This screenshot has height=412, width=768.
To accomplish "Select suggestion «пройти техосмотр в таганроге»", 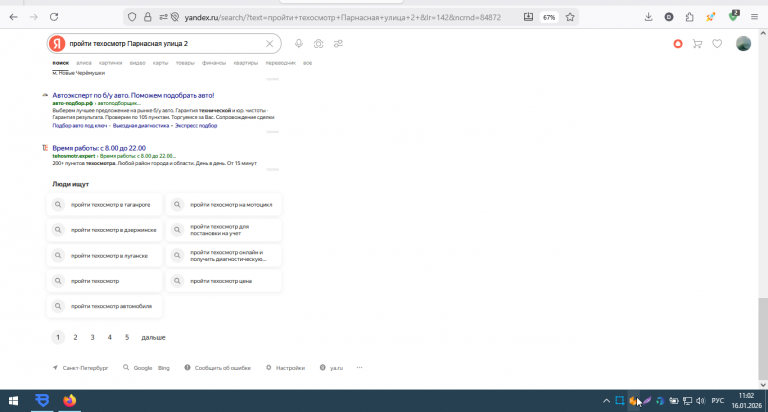I will click(104, 205).
